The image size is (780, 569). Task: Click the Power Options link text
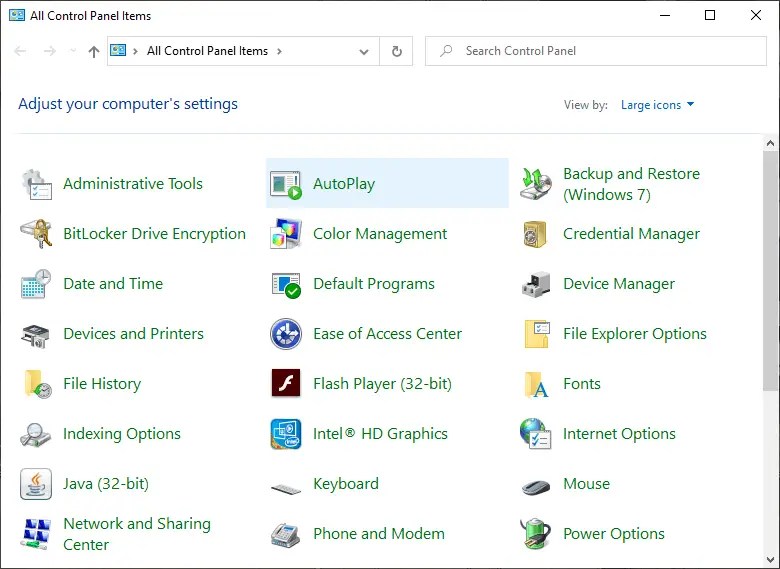coord(614,534)
